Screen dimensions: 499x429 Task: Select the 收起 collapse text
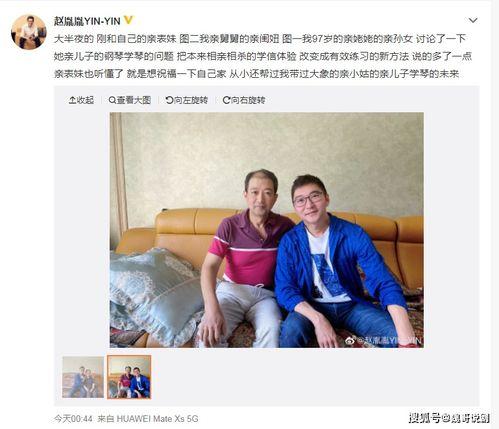coord(85,100)
